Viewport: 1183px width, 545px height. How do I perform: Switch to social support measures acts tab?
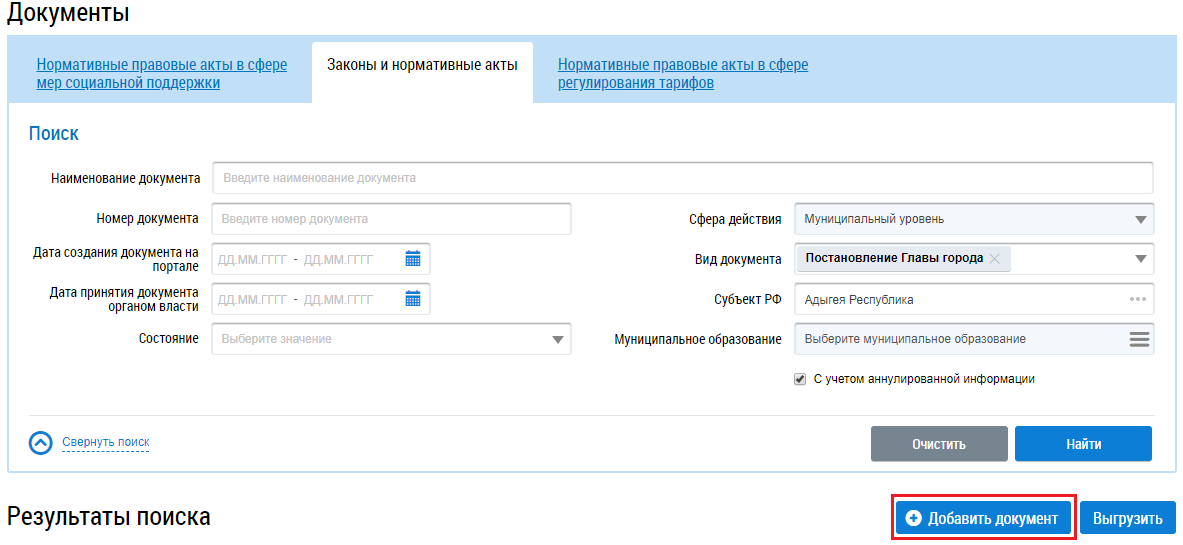(161, 74)
